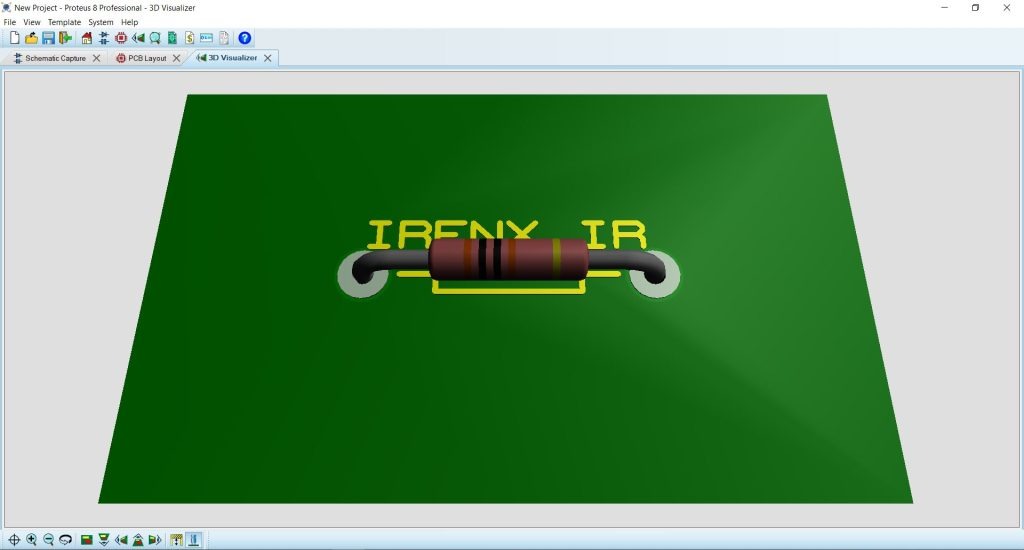Select the Top View icon

pyautogui.click(x=87, y=540)
